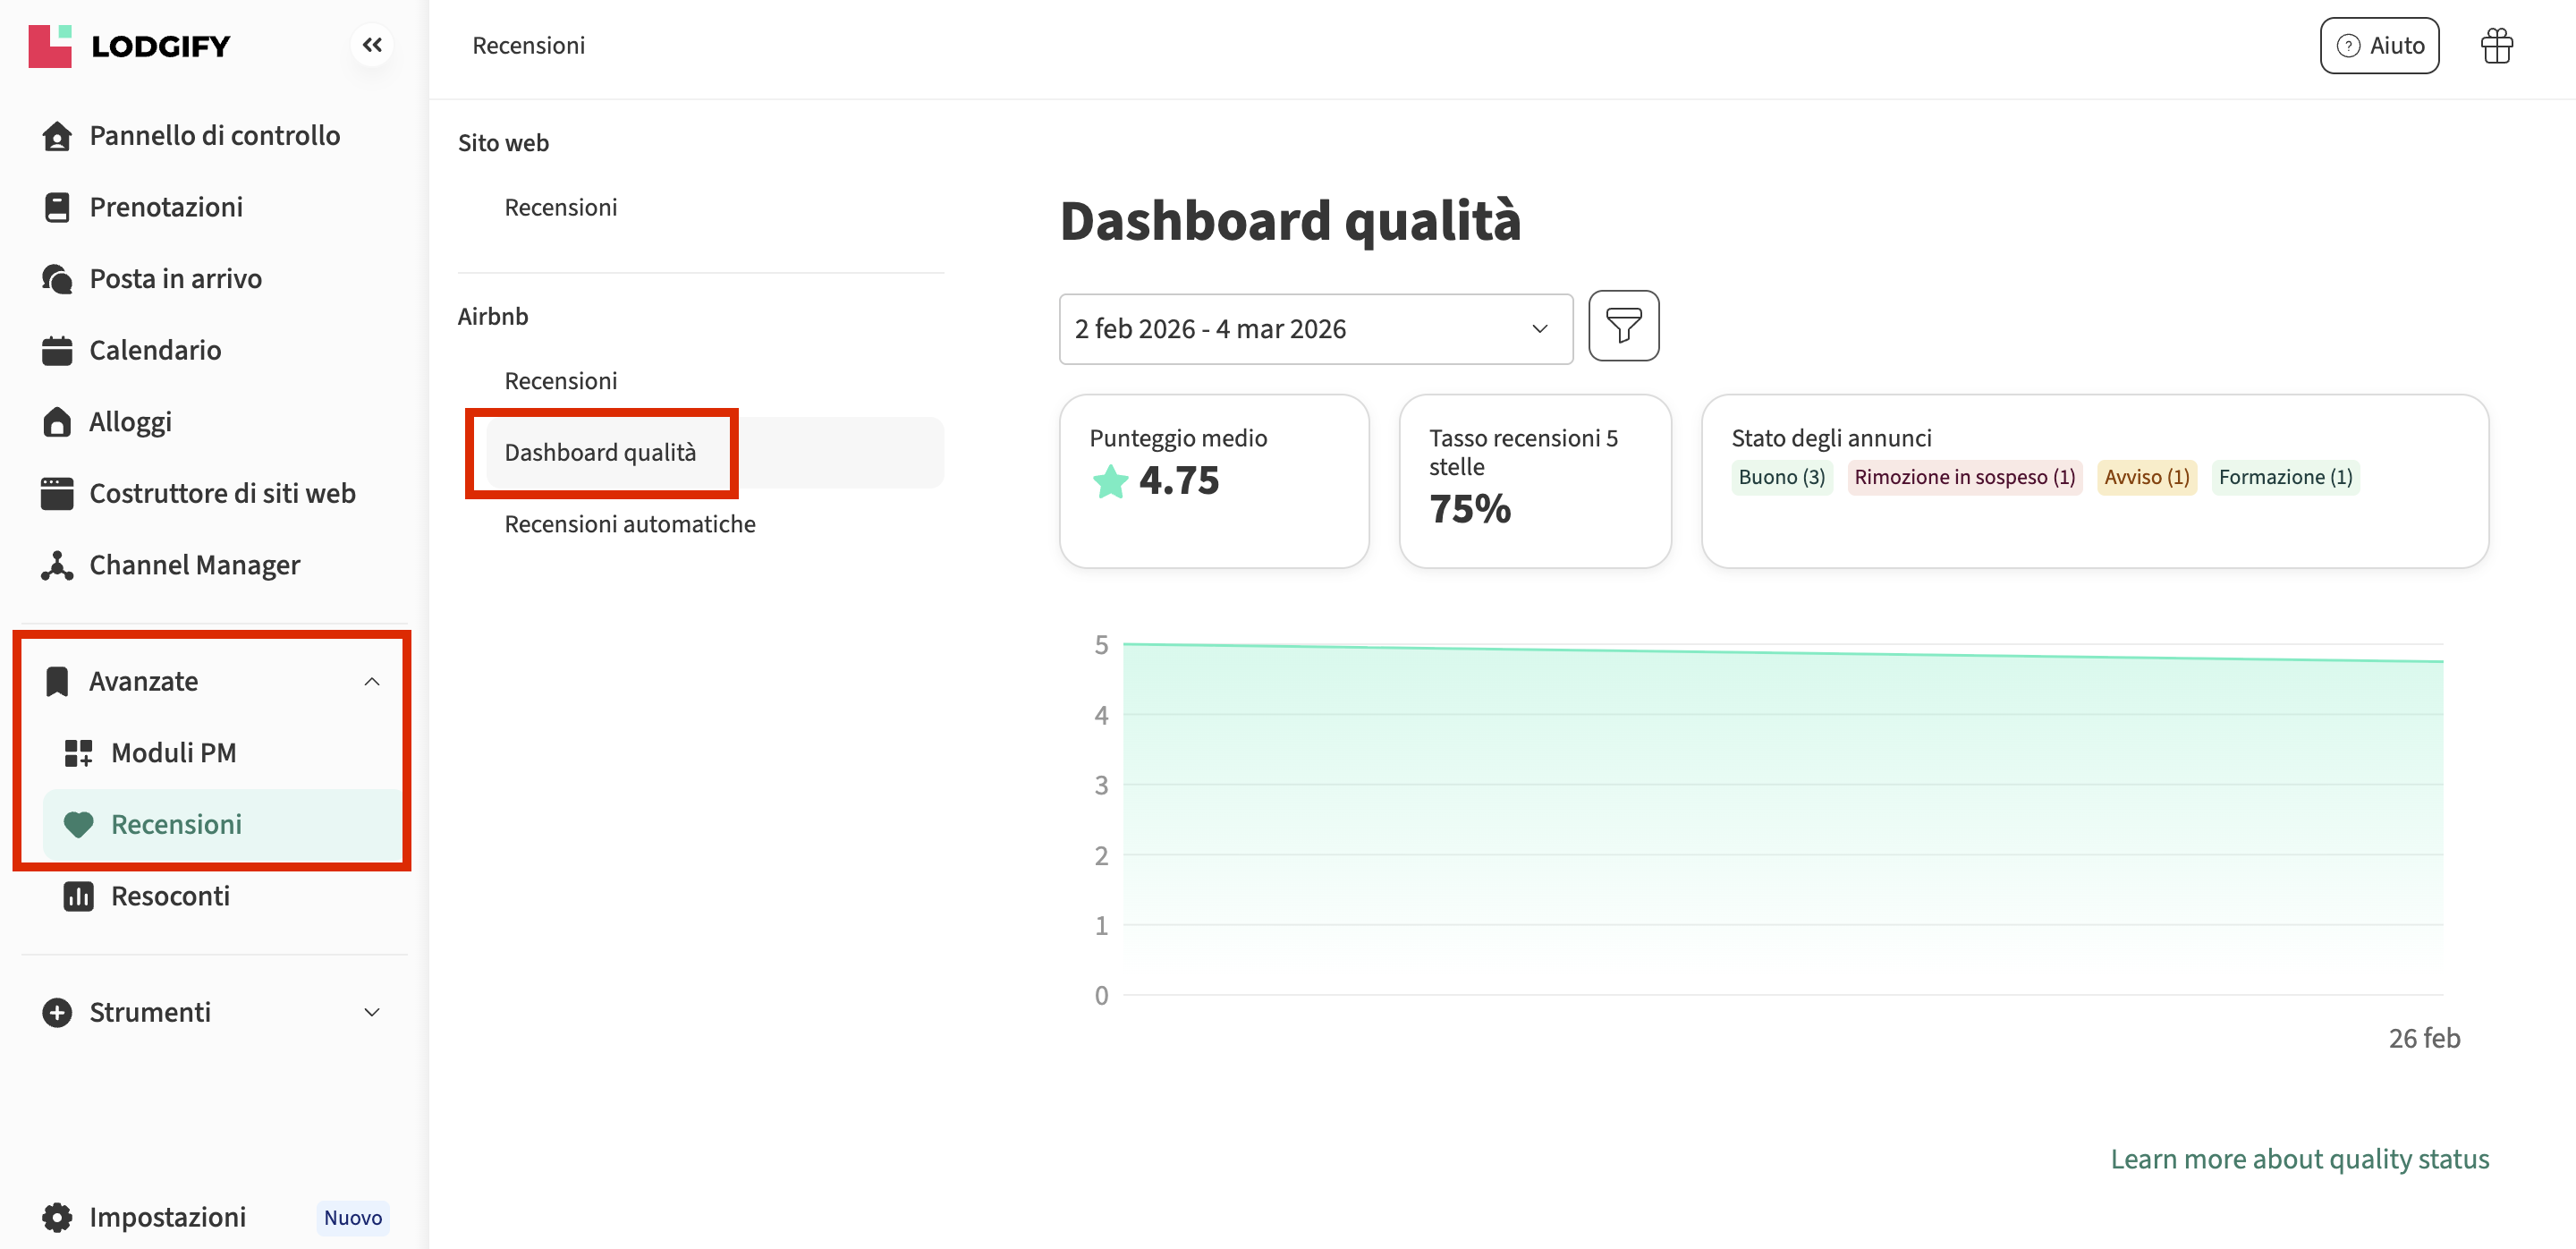Open Recensioni under Sito web
Image resolution: width=2576 pixels, height=1249 pixels.
(x=560, y=207)
